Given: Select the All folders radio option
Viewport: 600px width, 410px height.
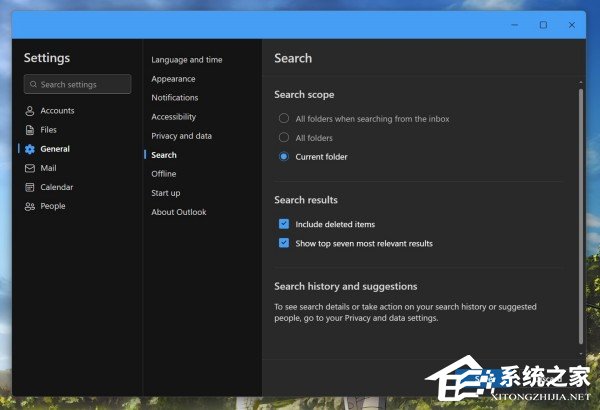Looking at the screenshot, I should 284,137.
